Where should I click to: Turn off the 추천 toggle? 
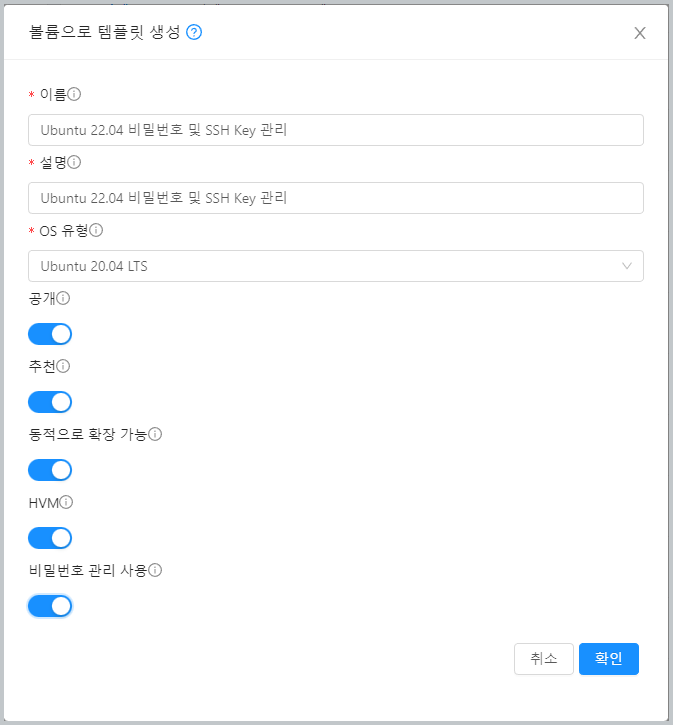tap(50, 402)
